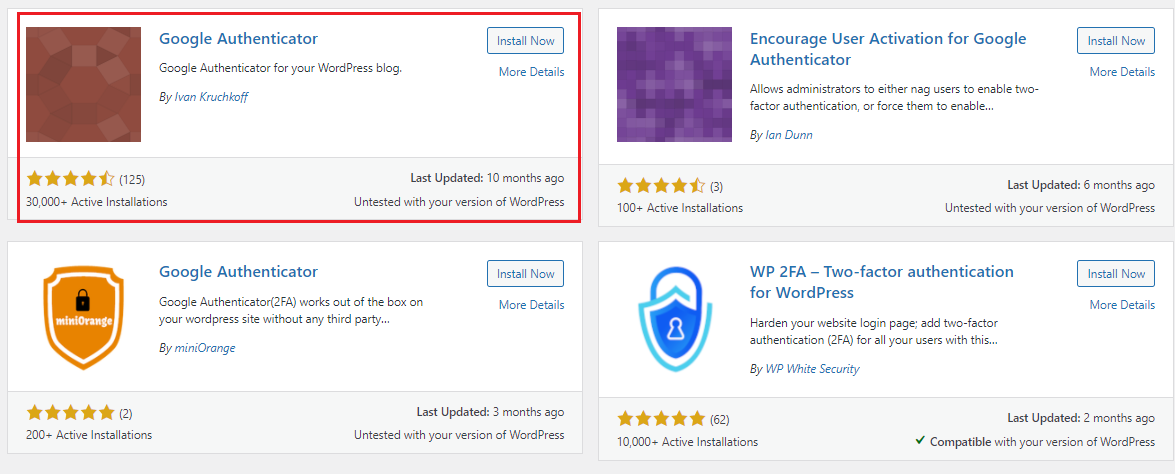This screenshot has height=474, width=1175.
Task: Click the star rating of Ivan Kruchkoff's plugin
Action: pyautogui.click(x=70, y=179)
